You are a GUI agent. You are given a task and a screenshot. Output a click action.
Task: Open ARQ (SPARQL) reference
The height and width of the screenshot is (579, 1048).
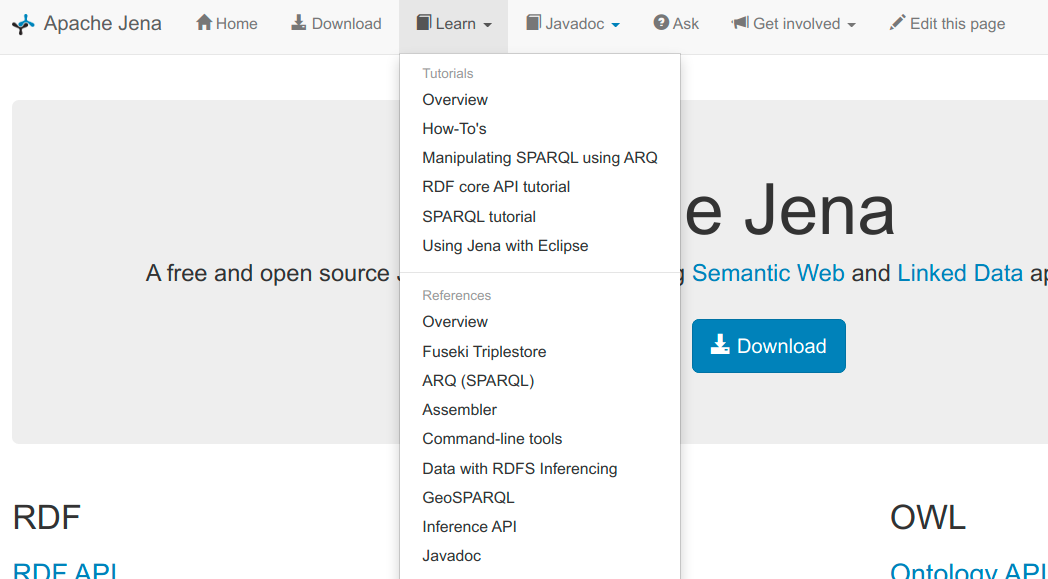479,380
